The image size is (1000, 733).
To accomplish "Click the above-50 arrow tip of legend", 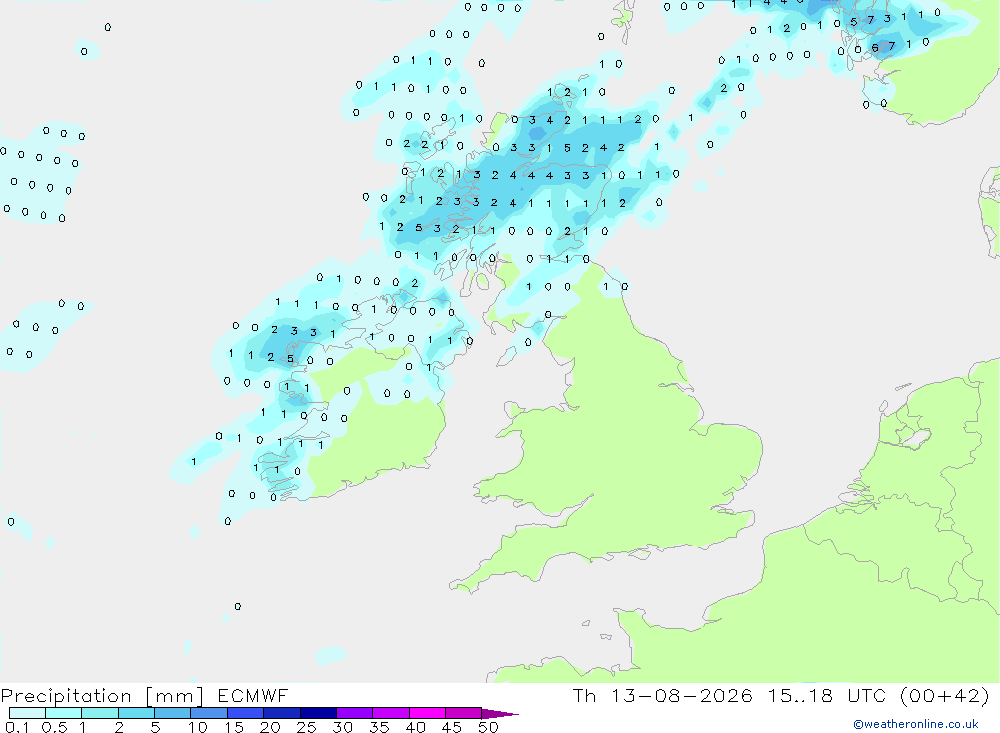I will click(x=500, y=714).
